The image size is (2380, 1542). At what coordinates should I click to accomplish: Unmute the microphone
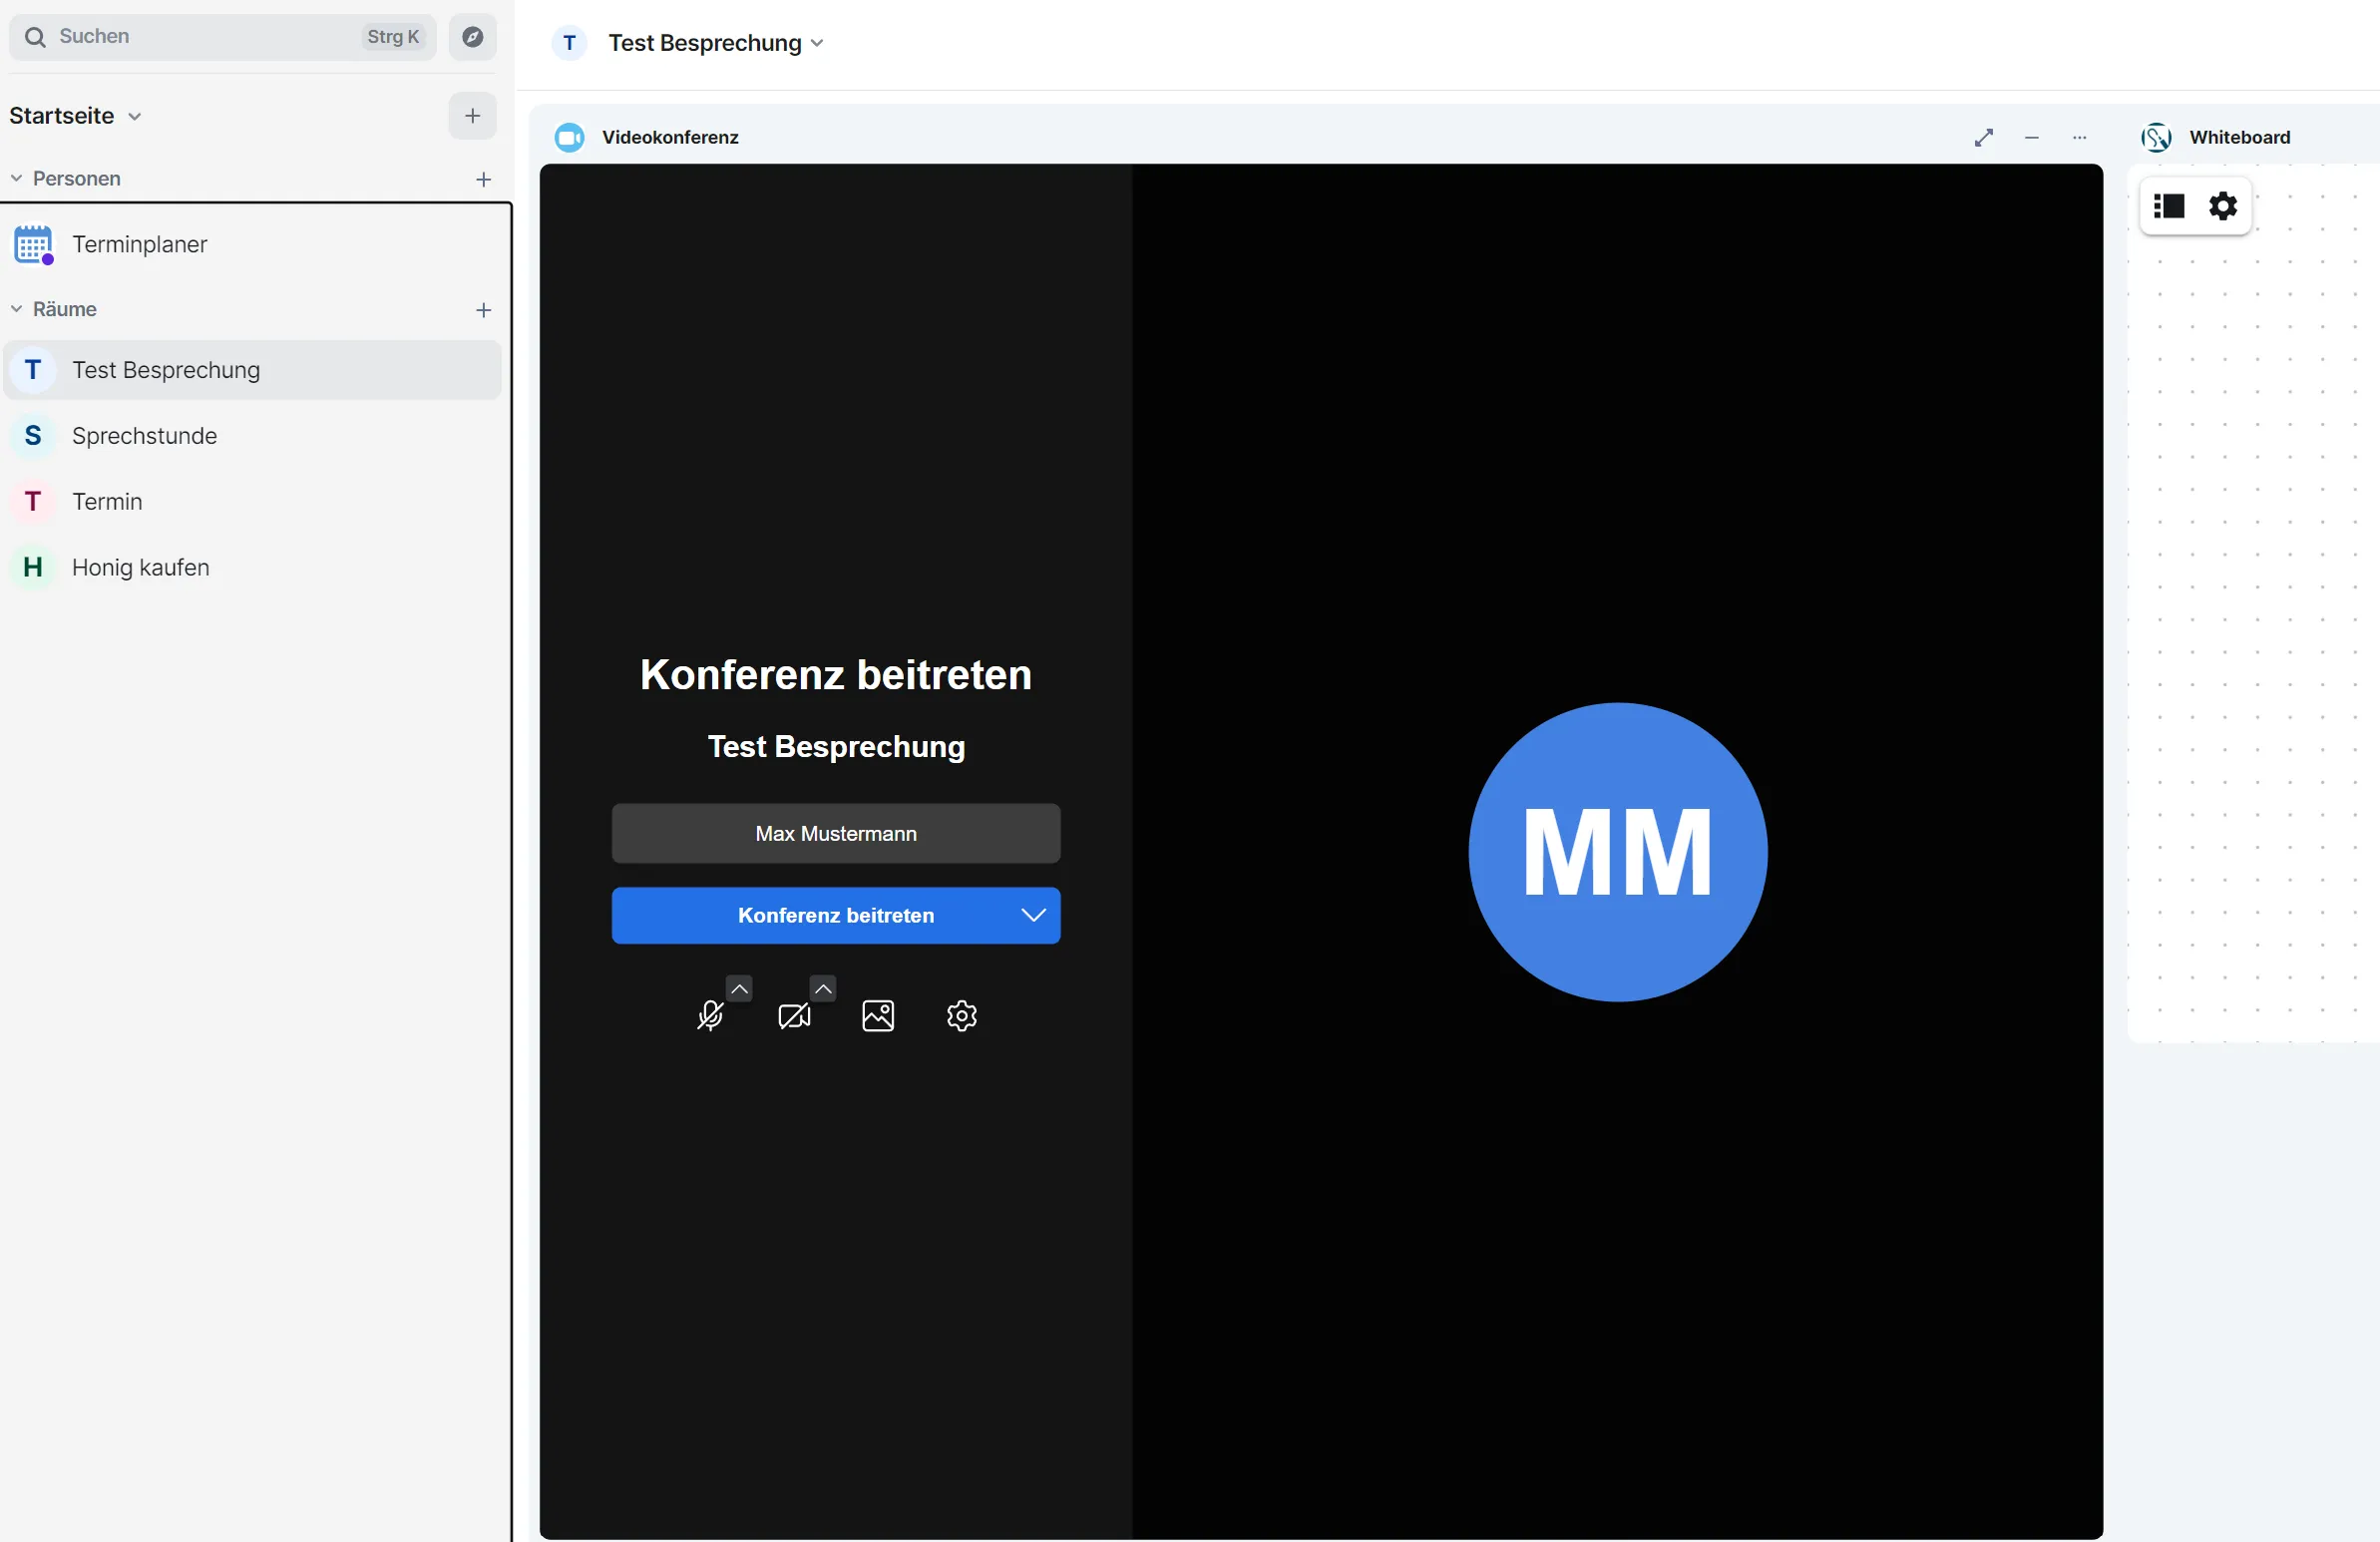(x=709, y=1016)
